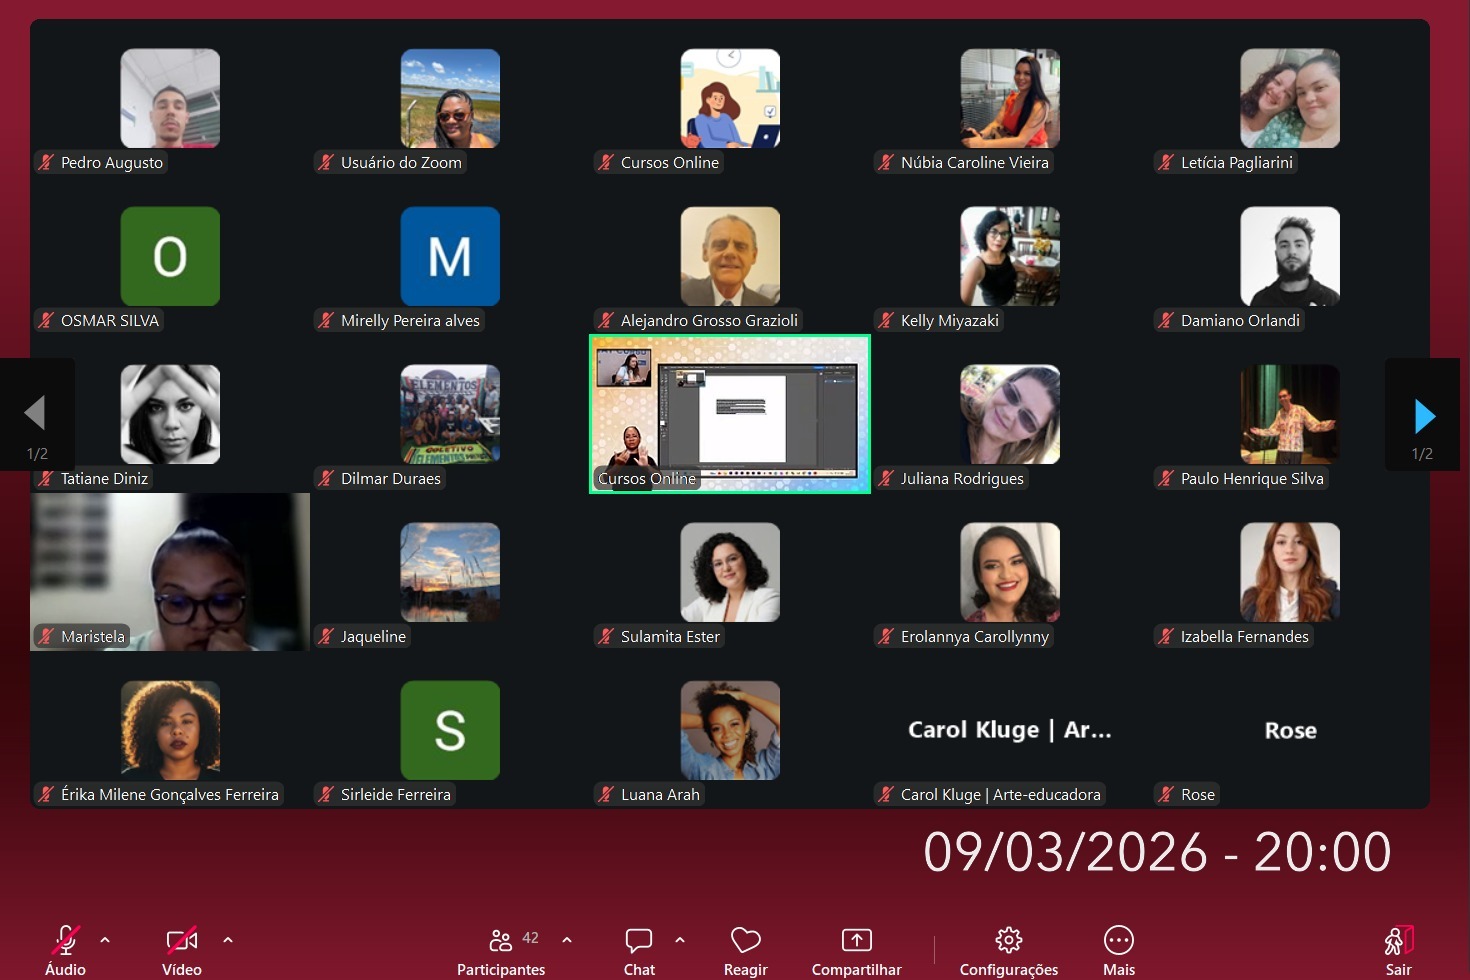This screenshot has height=980, width=1470.
Task: Click the Reagir heart icon
Action: point(746,940)
